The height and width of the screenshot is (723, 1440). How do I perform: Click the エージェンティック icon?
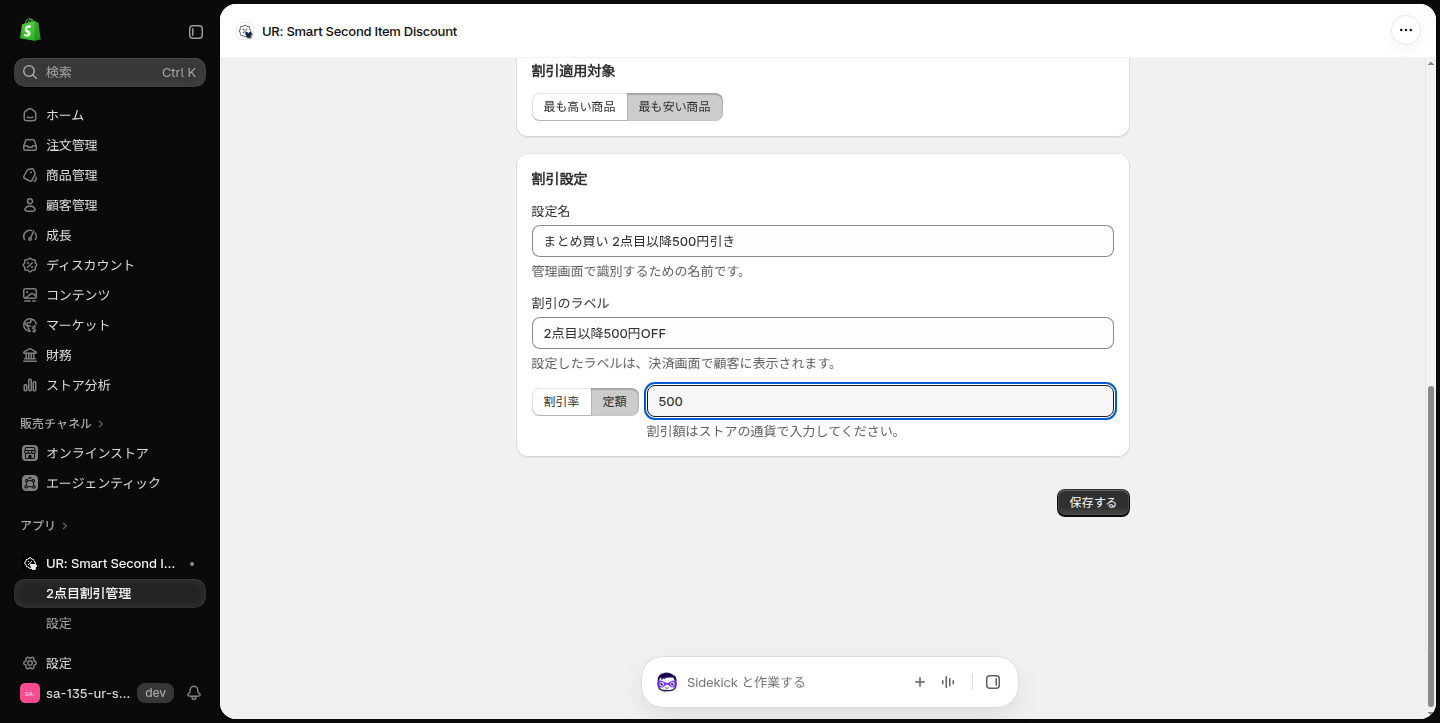pos(30,483)
